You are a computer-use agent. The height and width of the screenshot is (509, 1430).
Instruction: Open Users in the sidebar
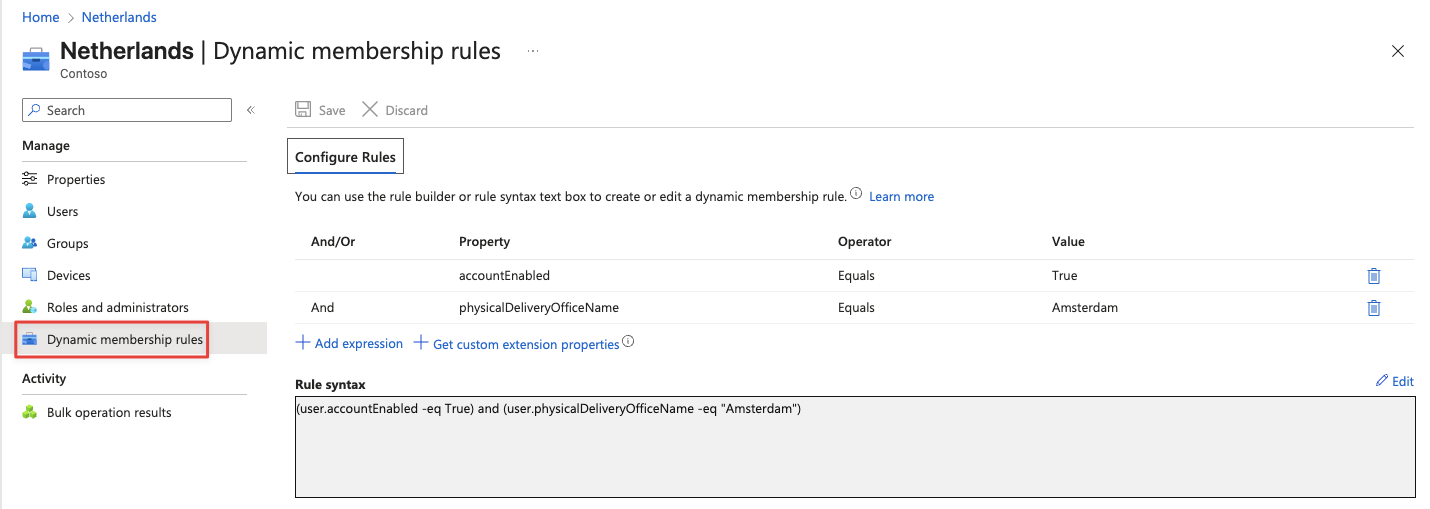coord(62,212)
